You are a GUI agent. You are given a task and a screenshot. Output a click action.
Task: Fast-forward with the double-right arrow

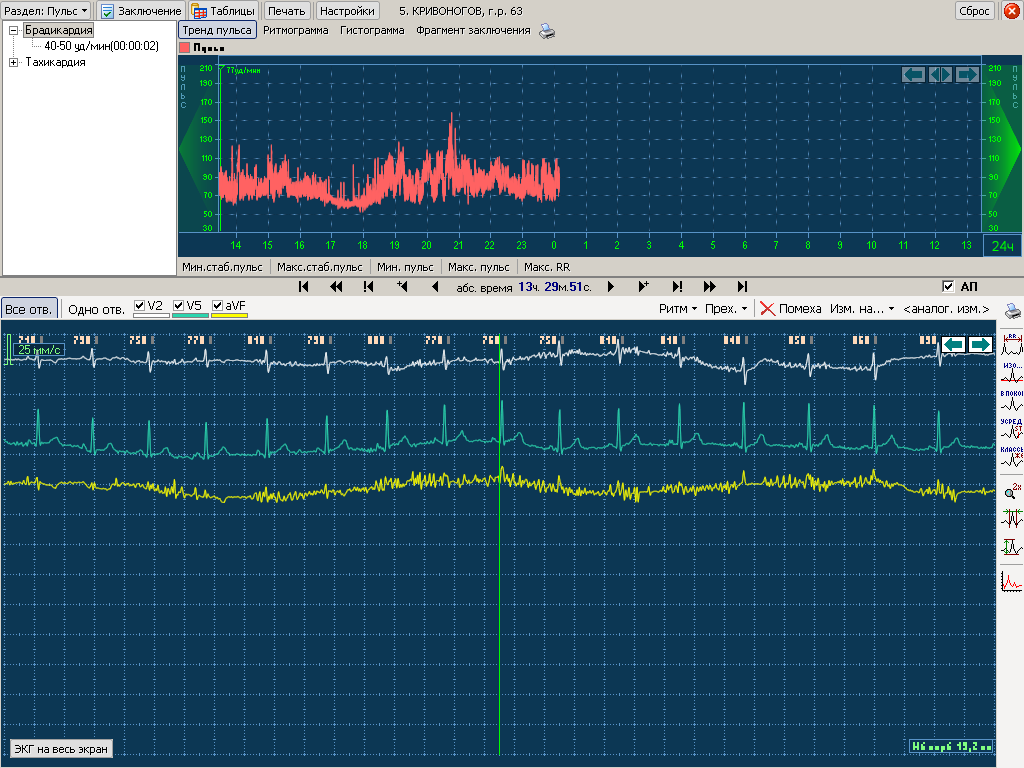coord(709,287)
